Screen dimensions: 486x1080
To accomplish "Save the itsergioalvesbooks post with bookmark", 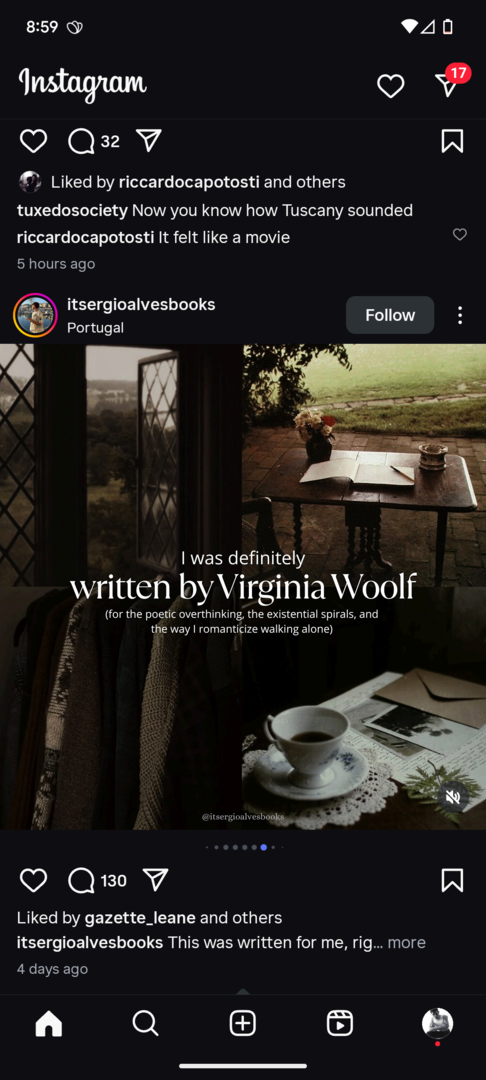I will (452, 880).
